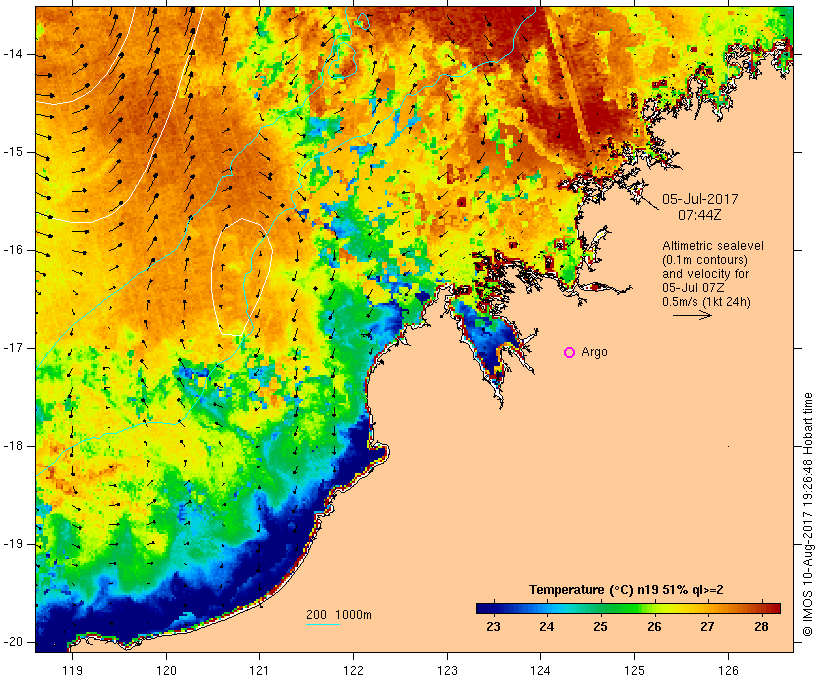Click colorbar tick label '28'
Viewport: 820px width, 680px height.
(x=761, y=627)
